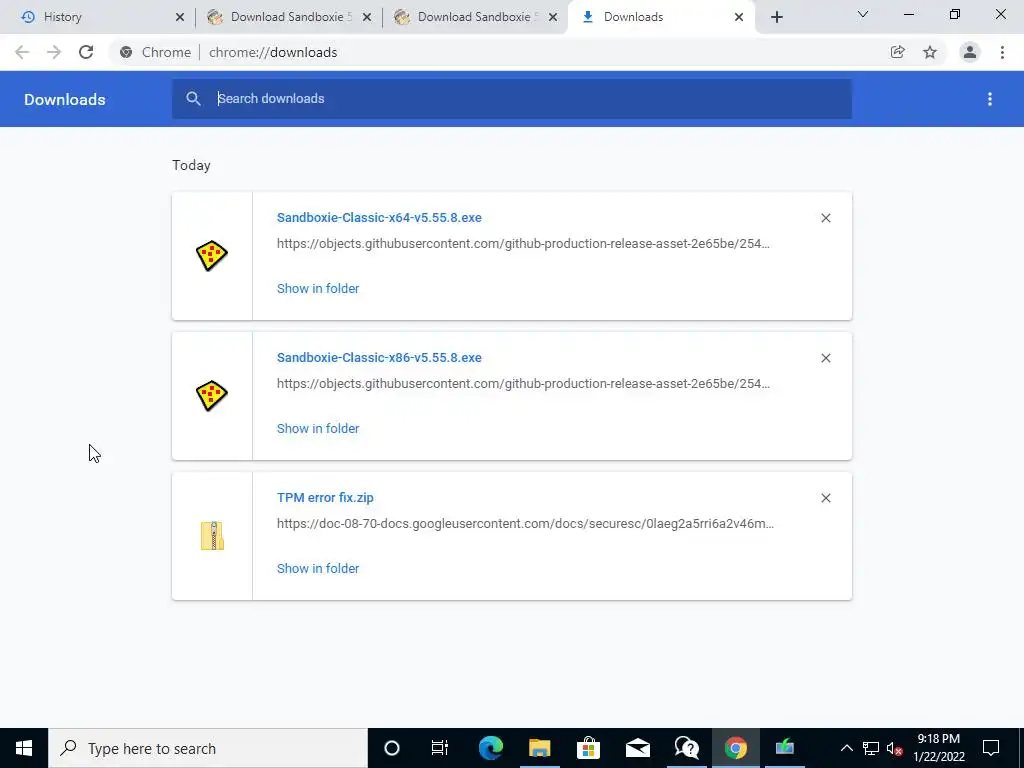Open the clock showing 9:18 PM
The height and width of the screenshot is (768, 1024).
[x=938, y=748]
